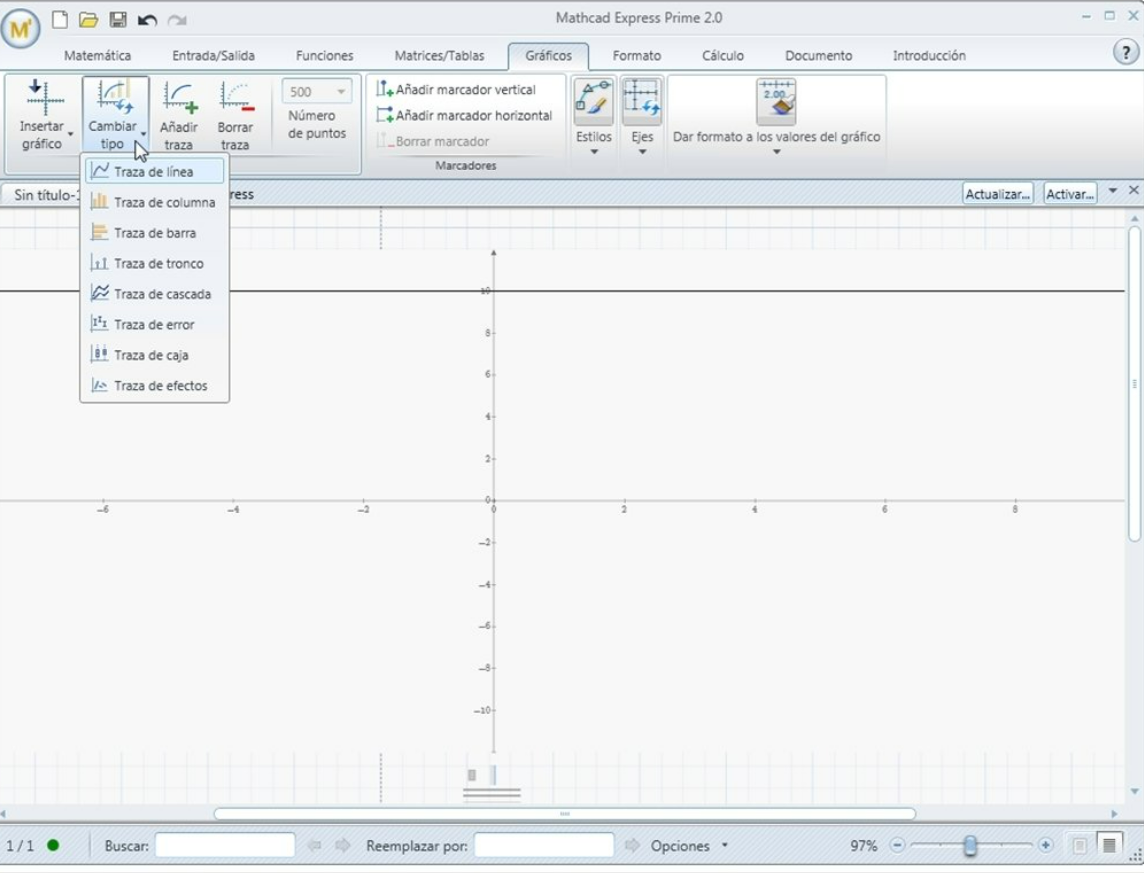
Task: Click the vertical scrollbar thumb
Action: [x=1135, y=384]
